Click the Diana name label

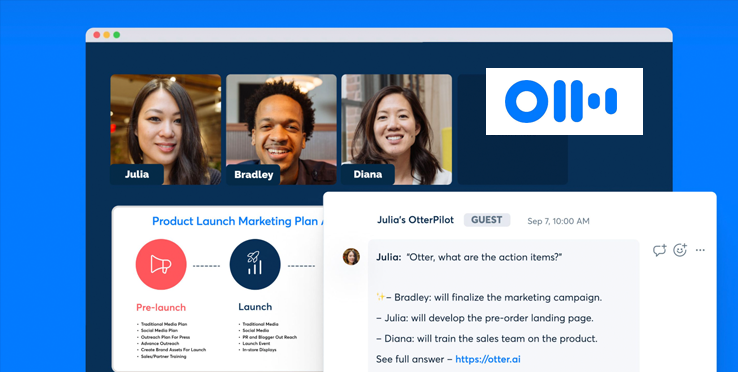pos(368,174)
